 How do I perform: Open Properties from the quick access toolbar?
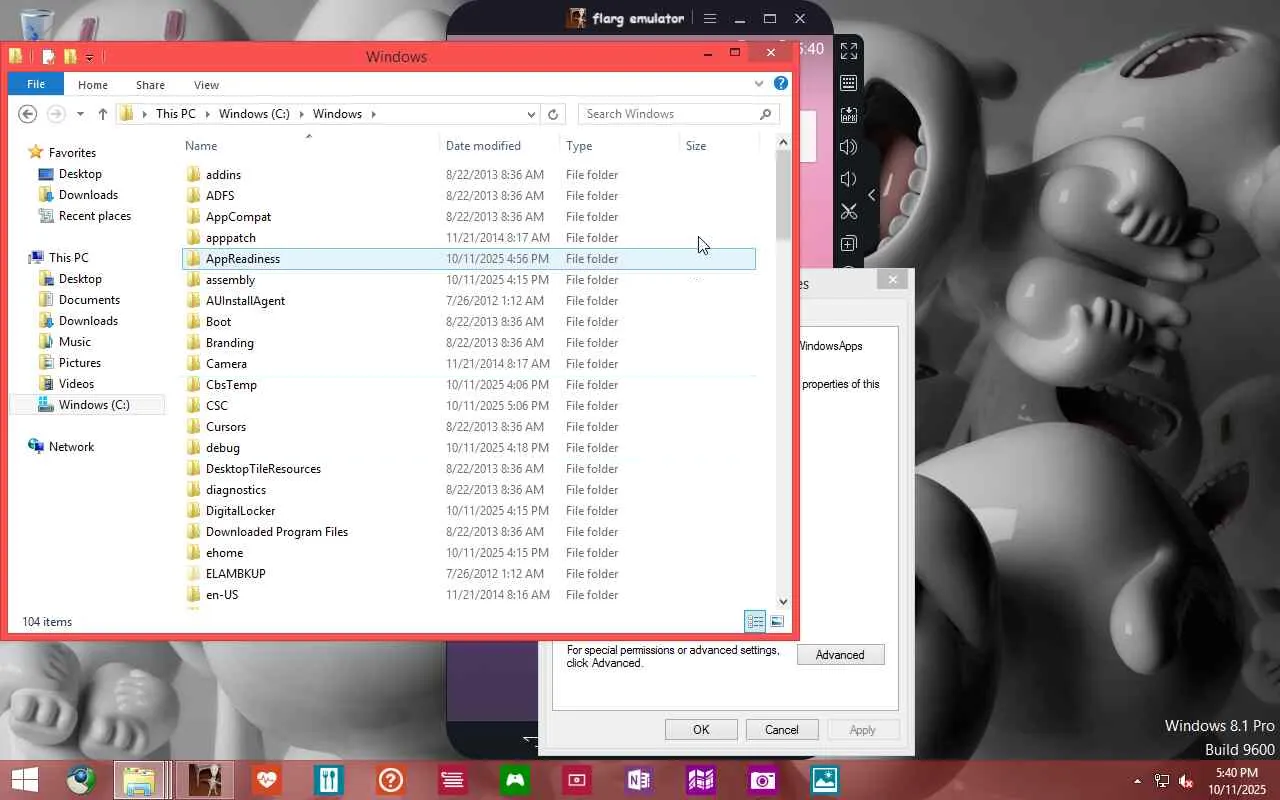tap(48, 56)
